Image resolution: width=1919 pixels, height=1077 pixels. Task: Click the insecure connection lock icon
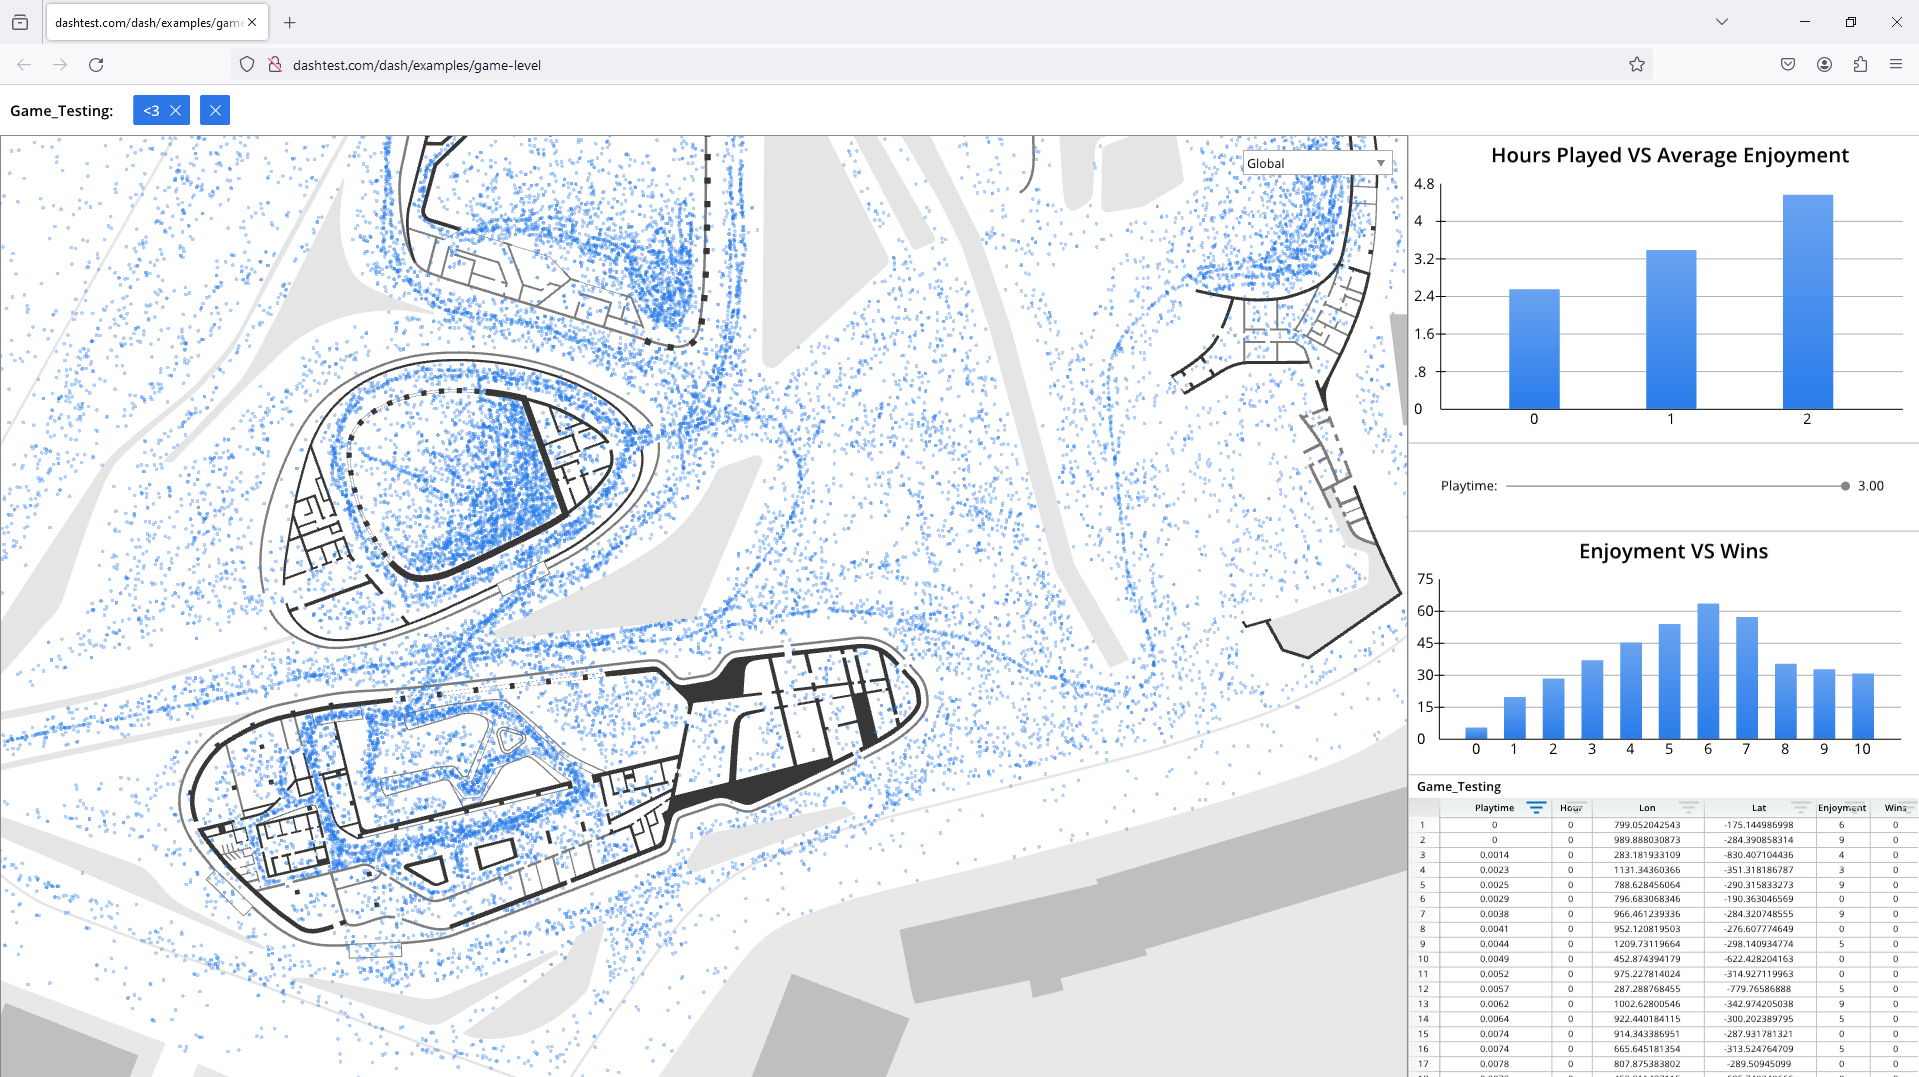point(275,64)
